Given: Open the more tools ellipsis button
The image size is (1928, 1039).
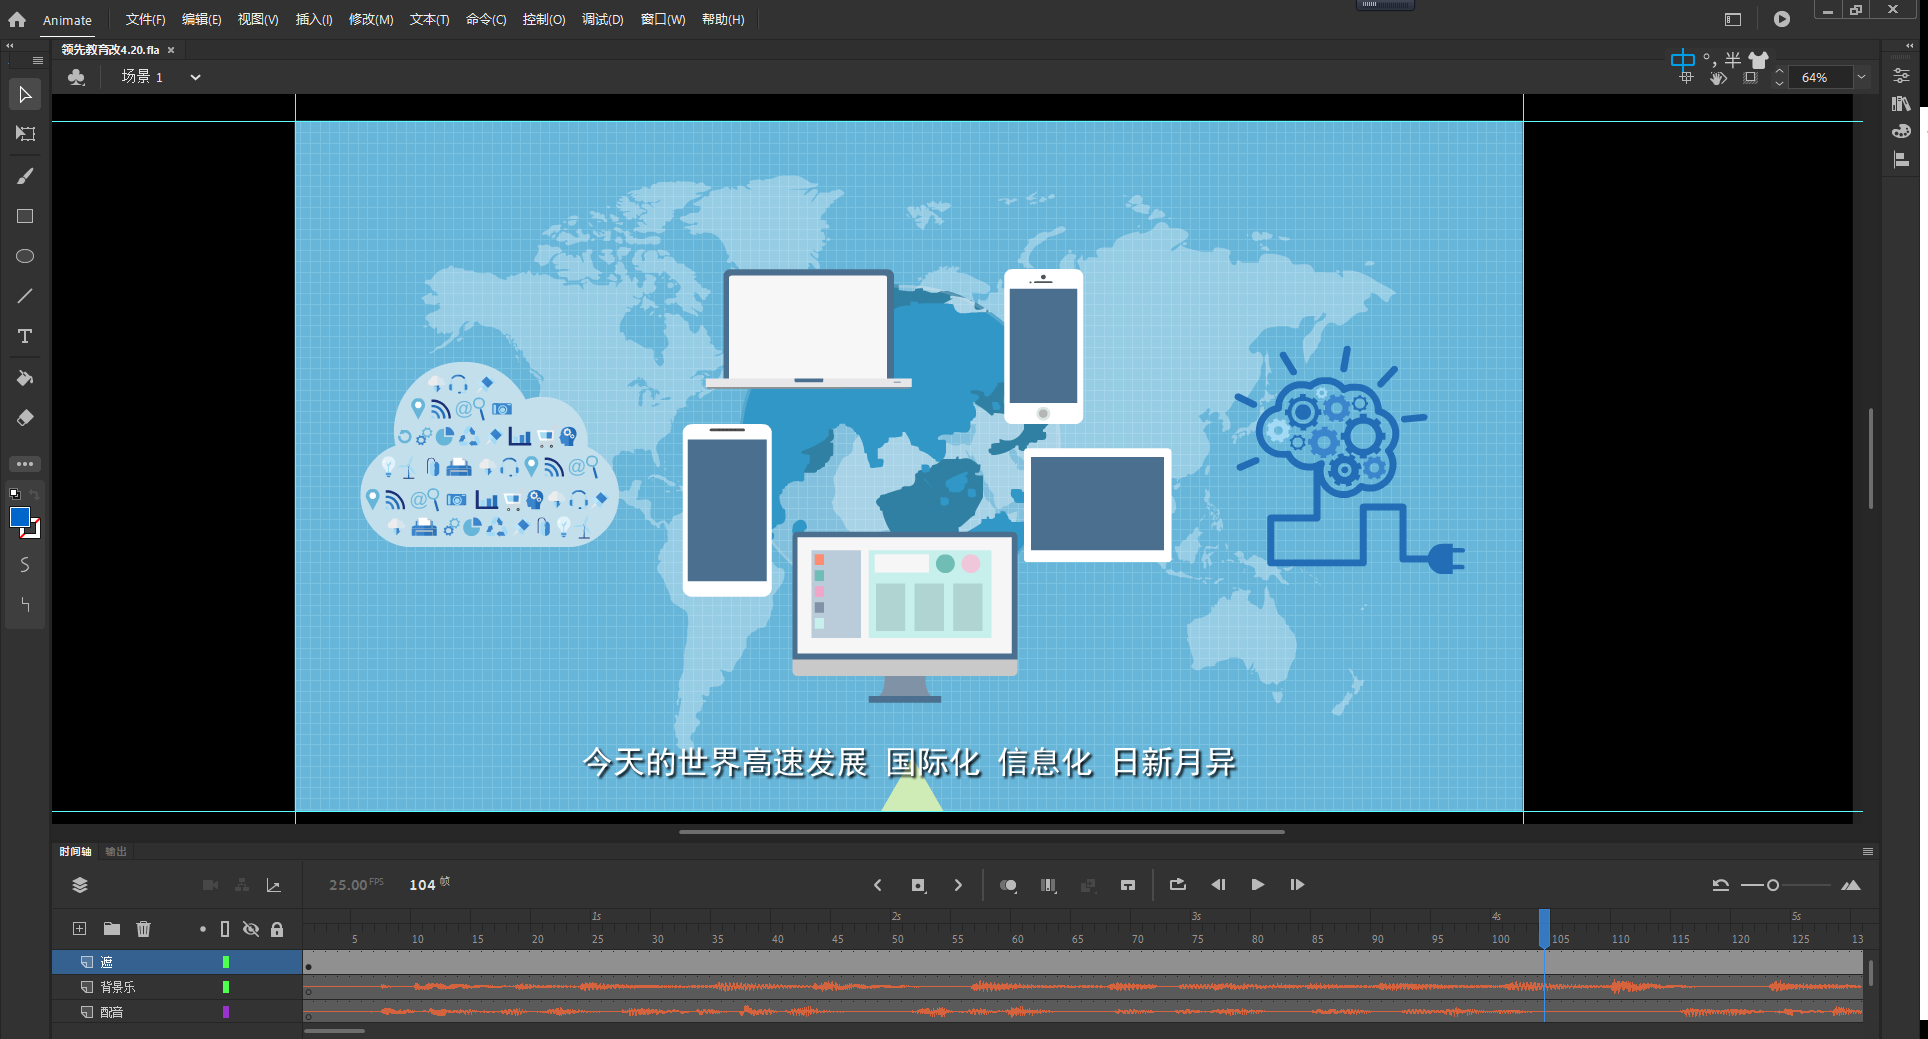Looking at the screenshot, I should coord(25,464).
